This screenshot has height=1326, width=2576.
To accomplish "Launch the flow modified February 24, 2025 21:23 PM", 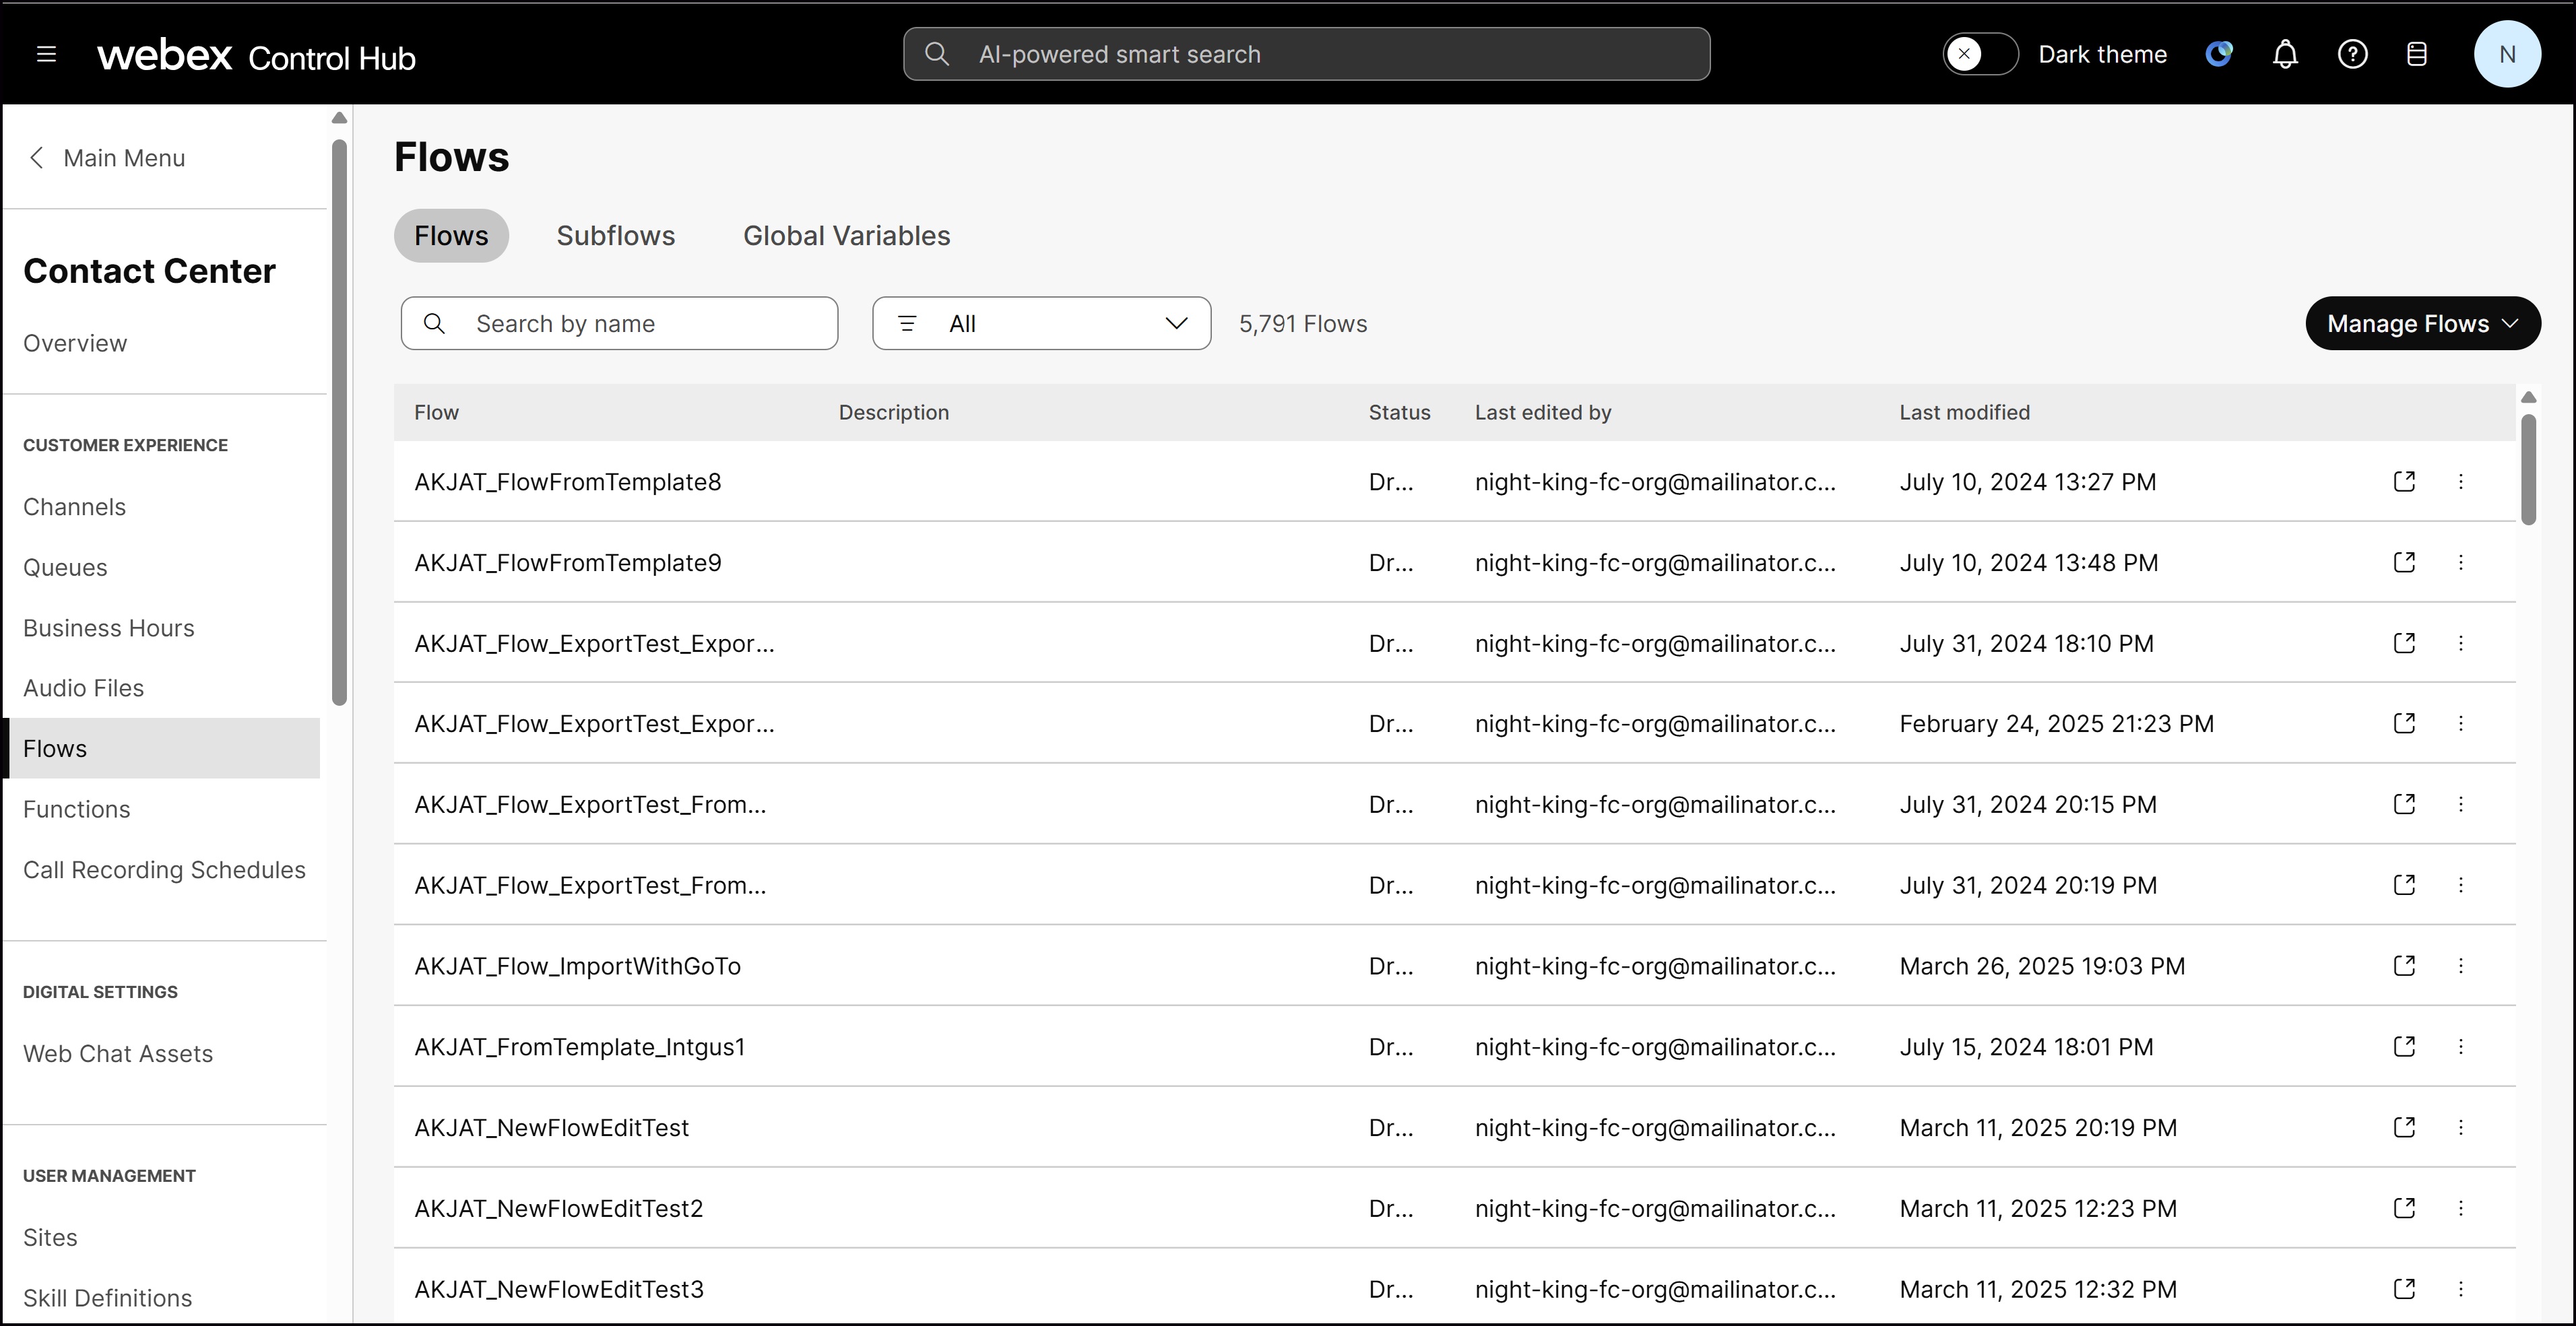I will 2404,724.
